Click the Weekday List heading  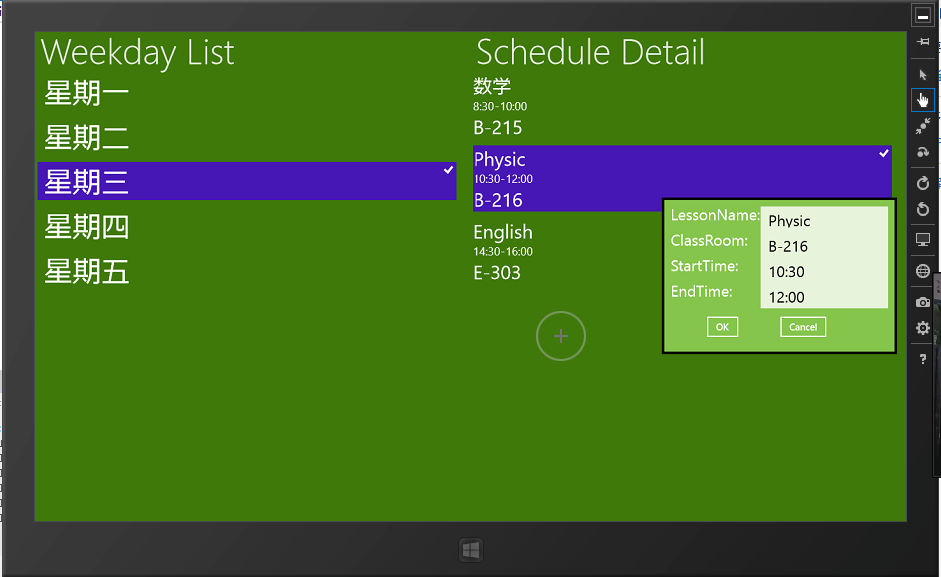coord(137,52)
